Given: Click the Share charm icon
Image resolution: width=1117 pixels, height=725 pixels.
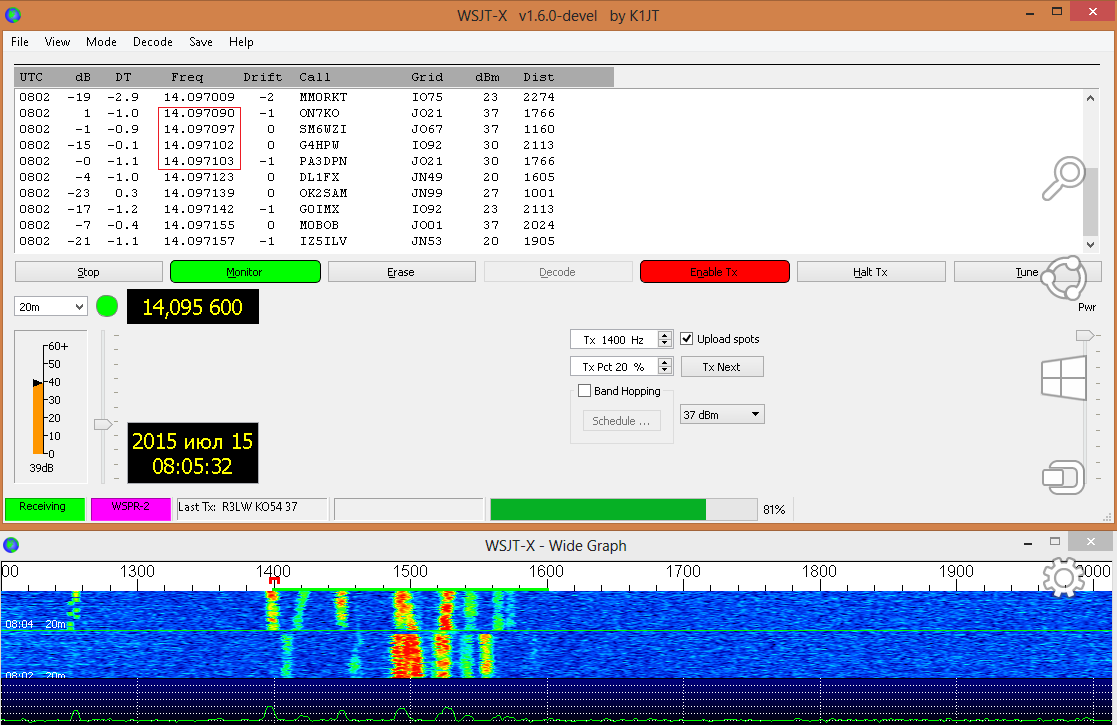Looking at the screenshot, I should (x=1062, y=279).
